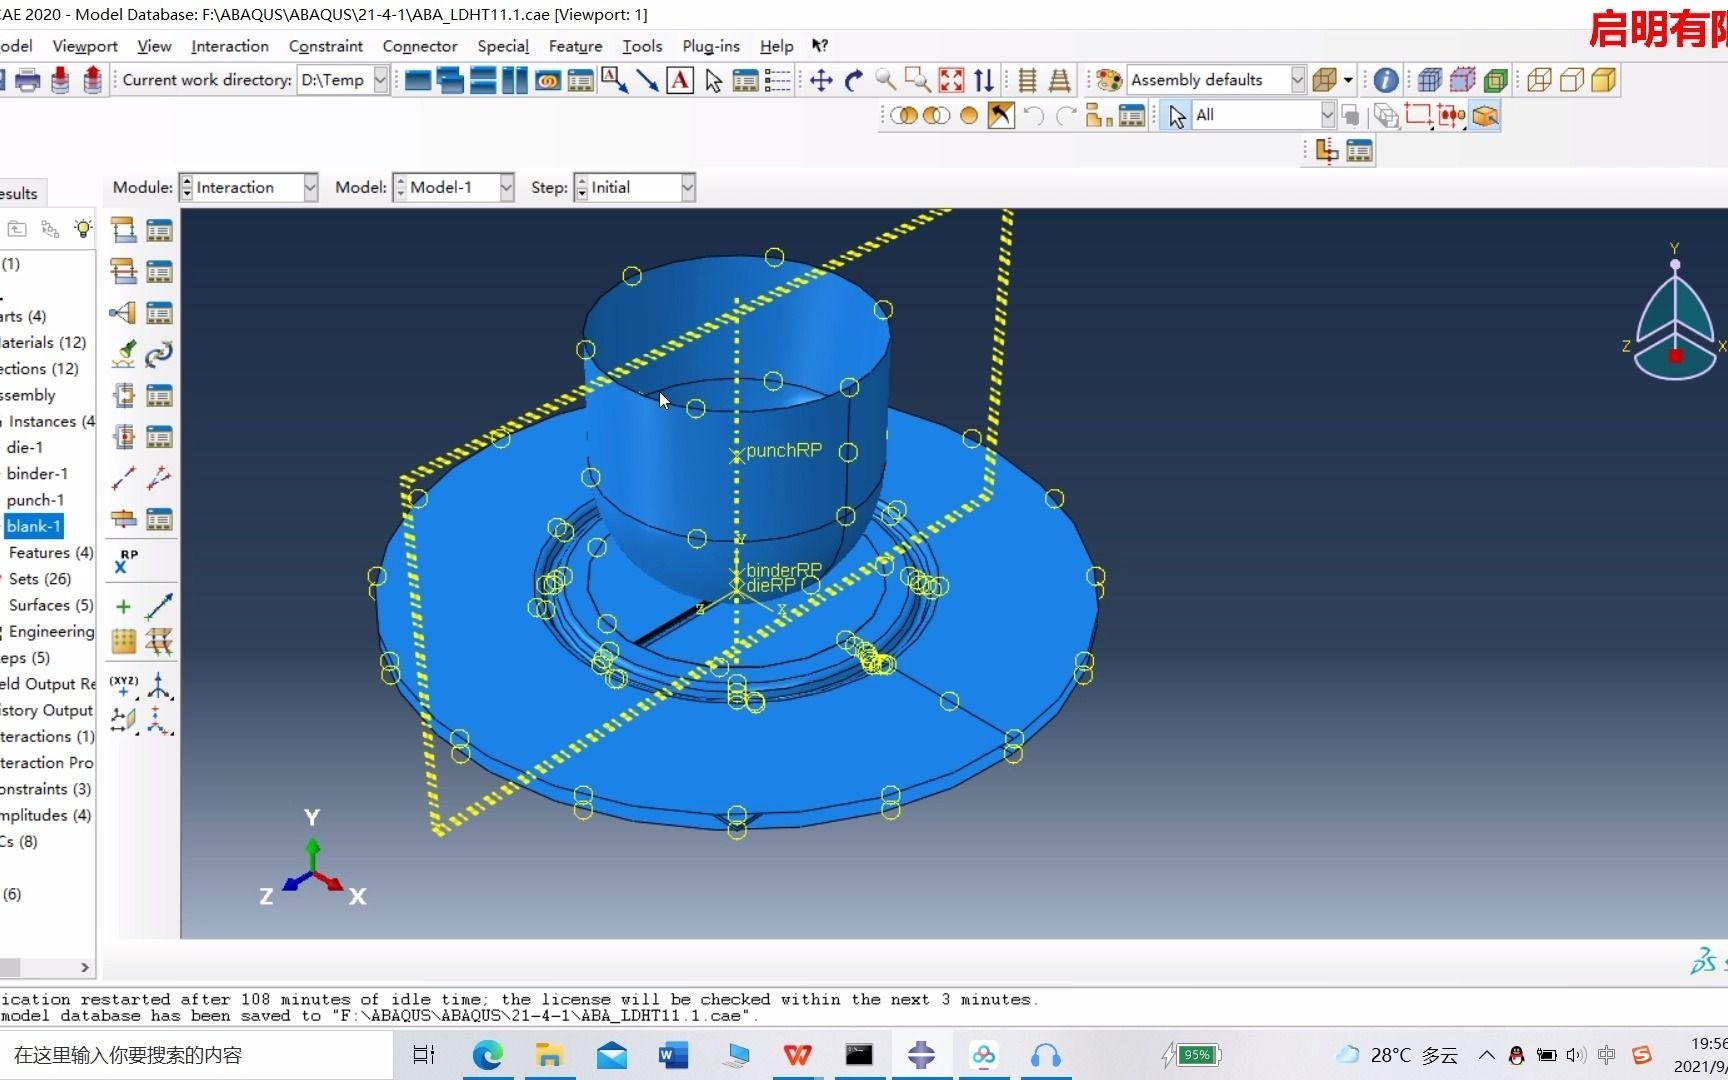Open the Query Information tool
Image resolution: width=1728 pixels, height=1080 pixels.
click(x=1385, y=80)
